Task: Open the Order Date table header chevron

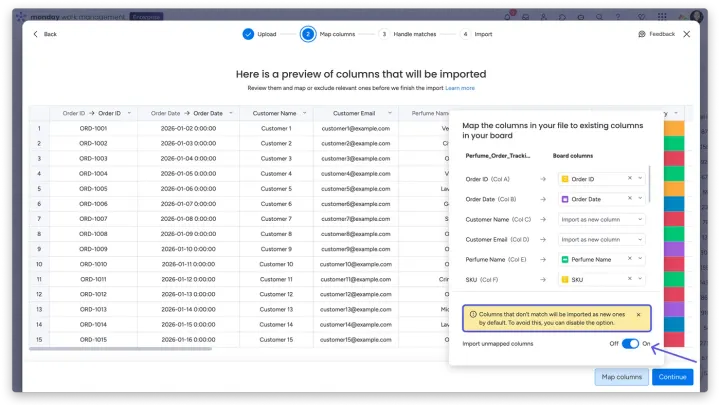Action: coord(231,113)
